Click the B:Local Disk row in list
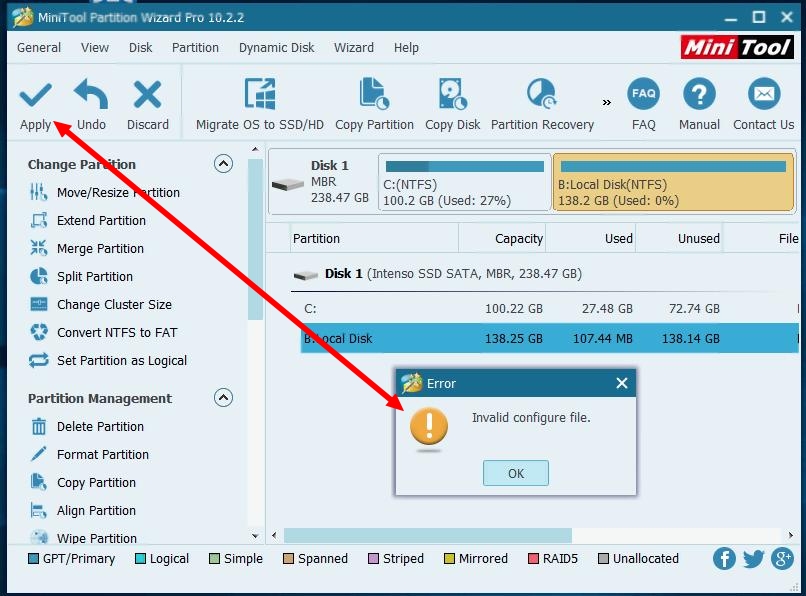Viewport: 806px width, 596px height. click(549, 338)
